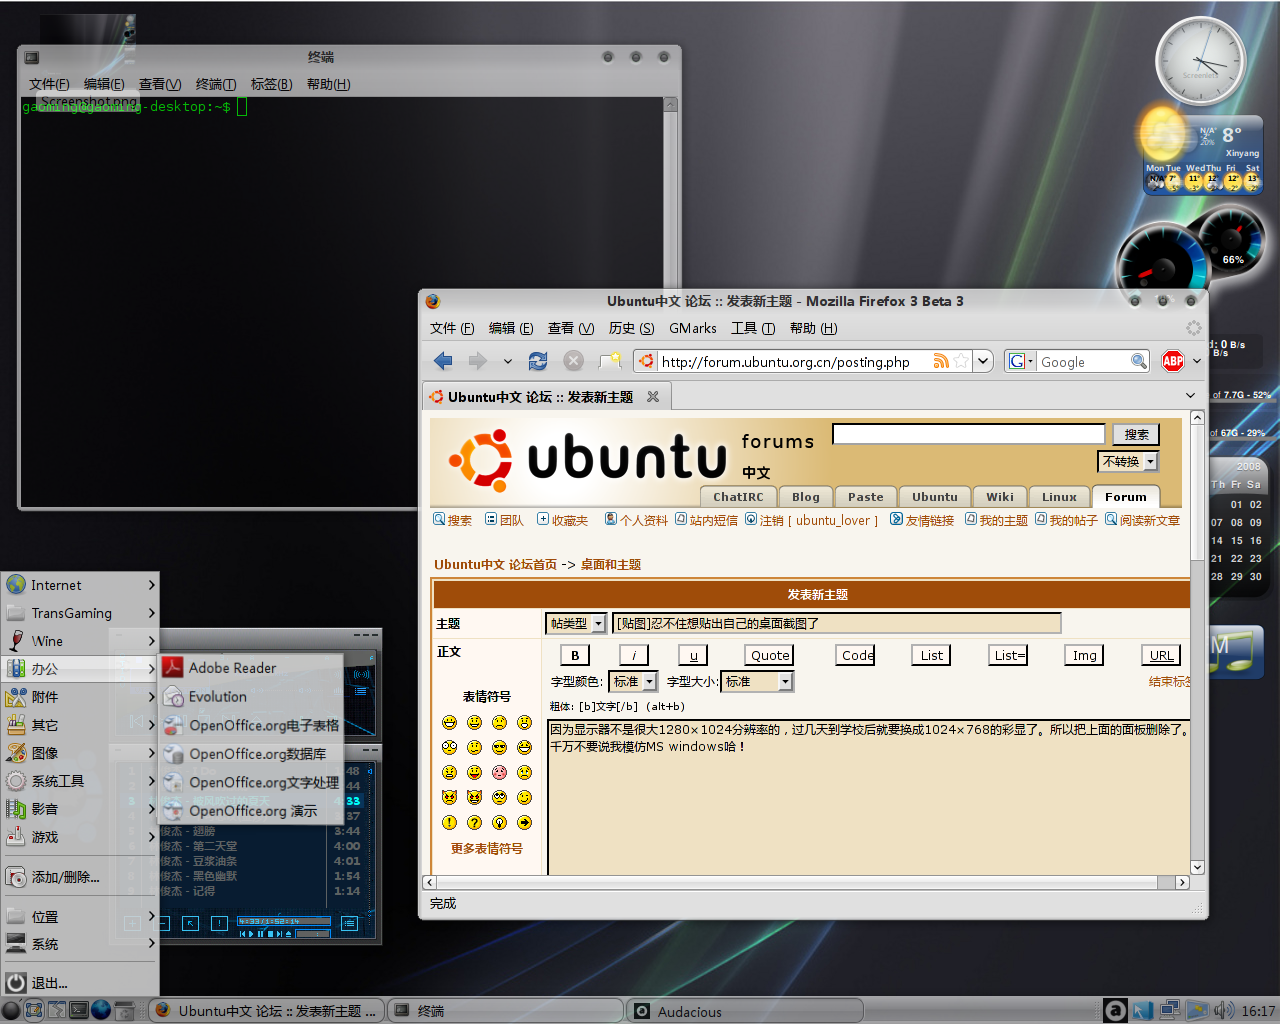Screen dimensions: 1280x1024
Task: Open the 历史 (S) menu in Firefox
Action: click(631, 328)
